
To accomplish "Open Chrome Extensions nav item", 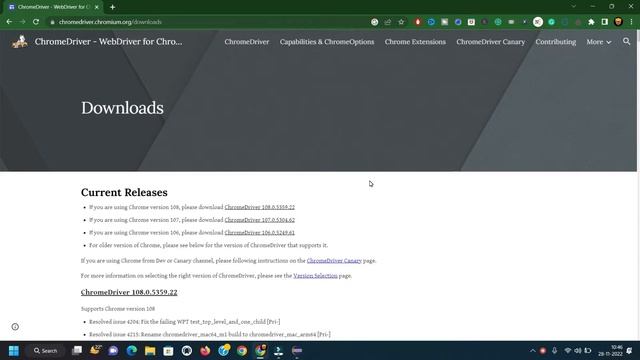I will (415, 42).
